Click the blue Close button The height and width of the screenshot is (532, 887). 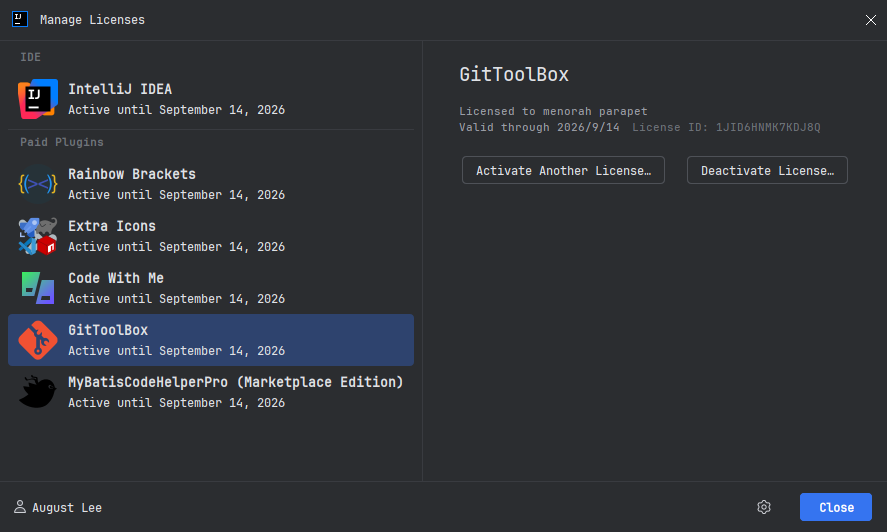836,507
